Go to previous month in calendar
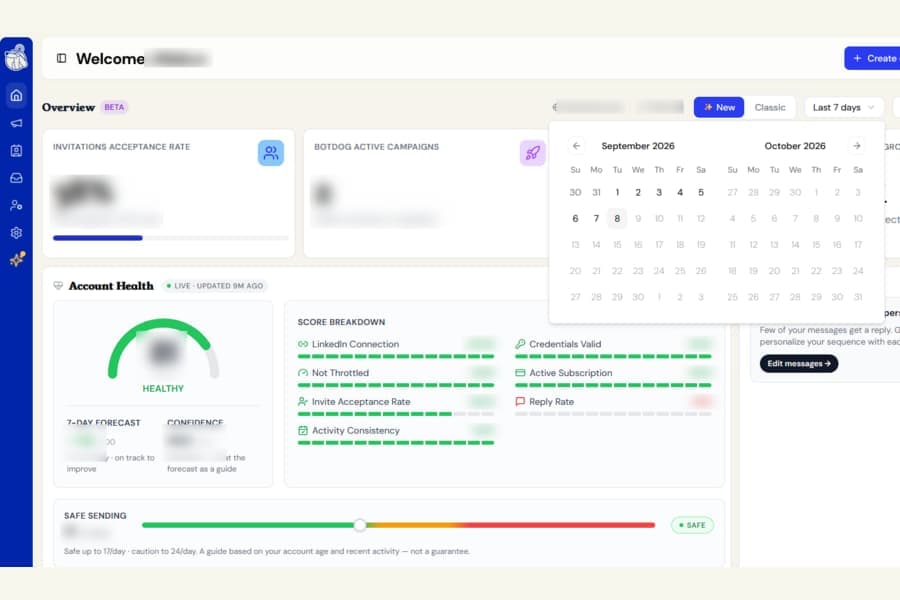Screen dimensions: 900x600 click(x=576, y=146)
